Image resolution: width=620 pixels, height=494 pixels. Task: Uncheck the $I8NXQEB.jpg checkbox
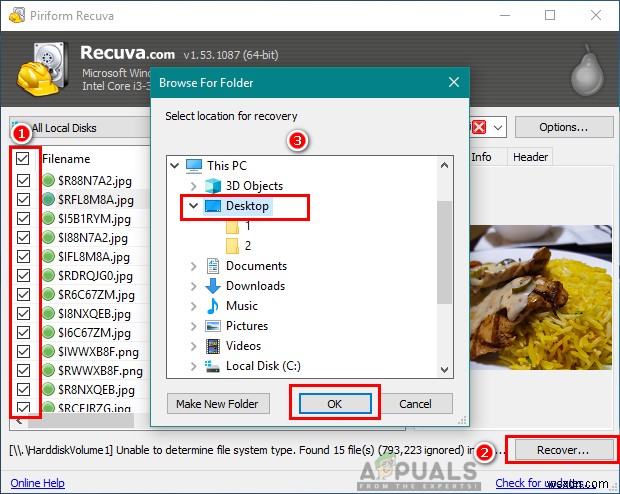[23, 313]
